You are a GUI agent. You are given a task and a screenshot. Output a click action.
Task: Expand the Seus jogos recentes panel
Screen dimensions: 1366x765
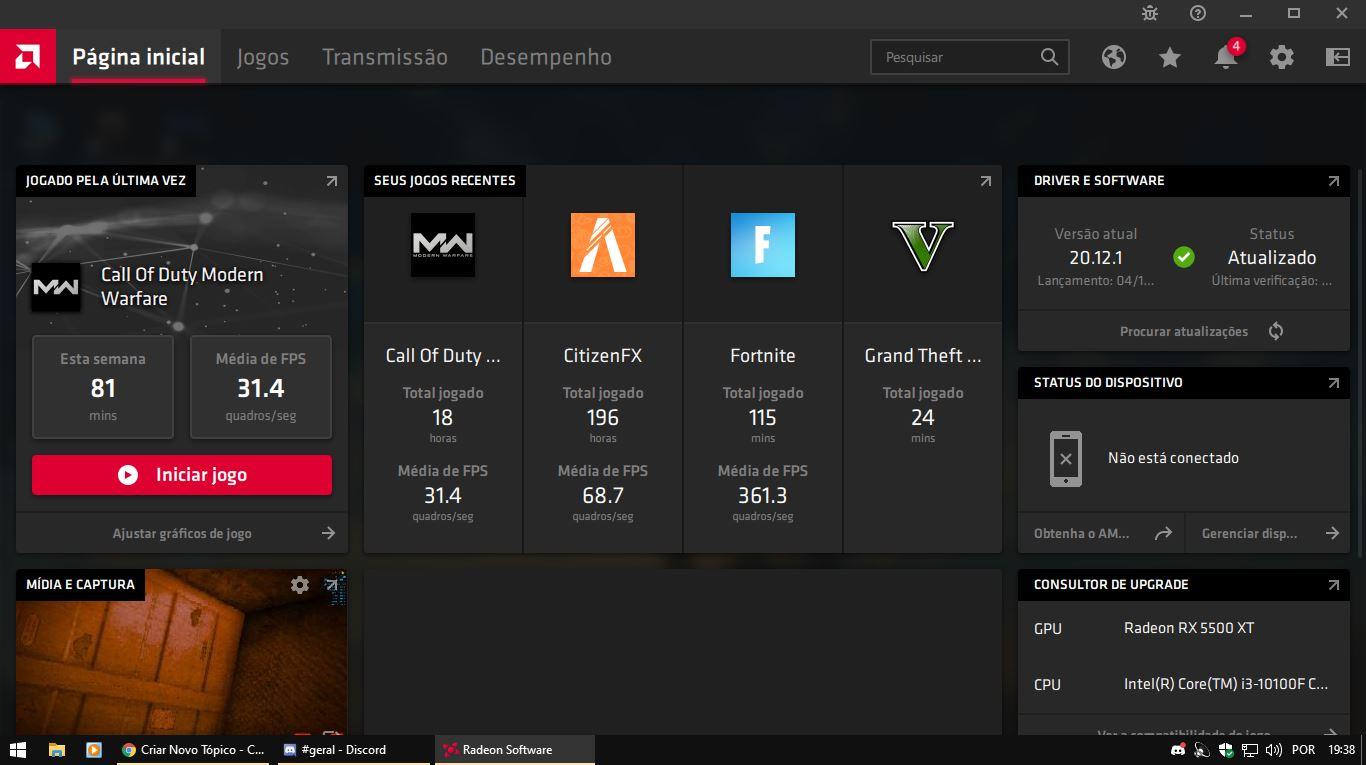coord(986,181)
